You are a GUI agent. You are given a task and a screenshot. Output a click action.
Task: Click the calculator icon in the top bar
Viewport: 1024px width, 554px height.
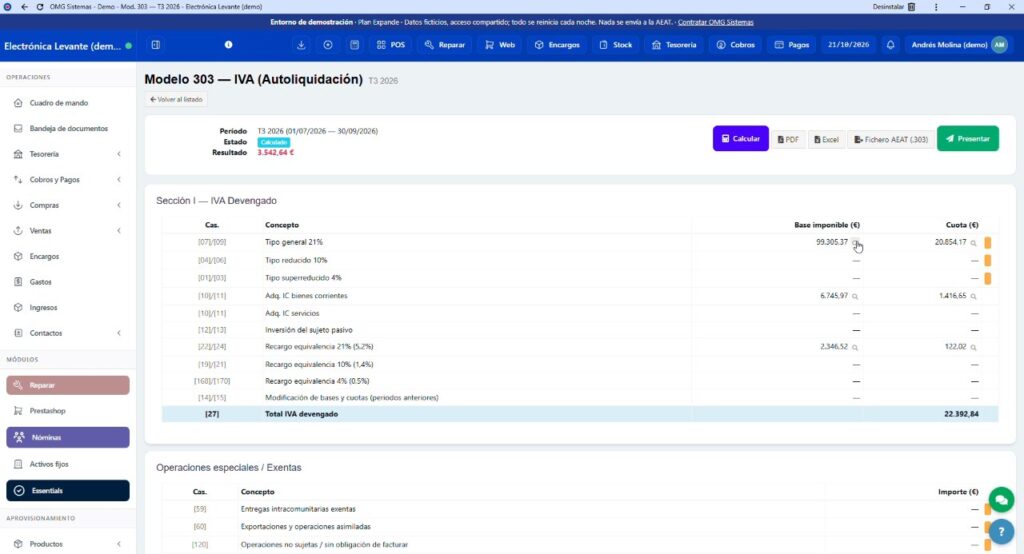[x=355, y=45]
